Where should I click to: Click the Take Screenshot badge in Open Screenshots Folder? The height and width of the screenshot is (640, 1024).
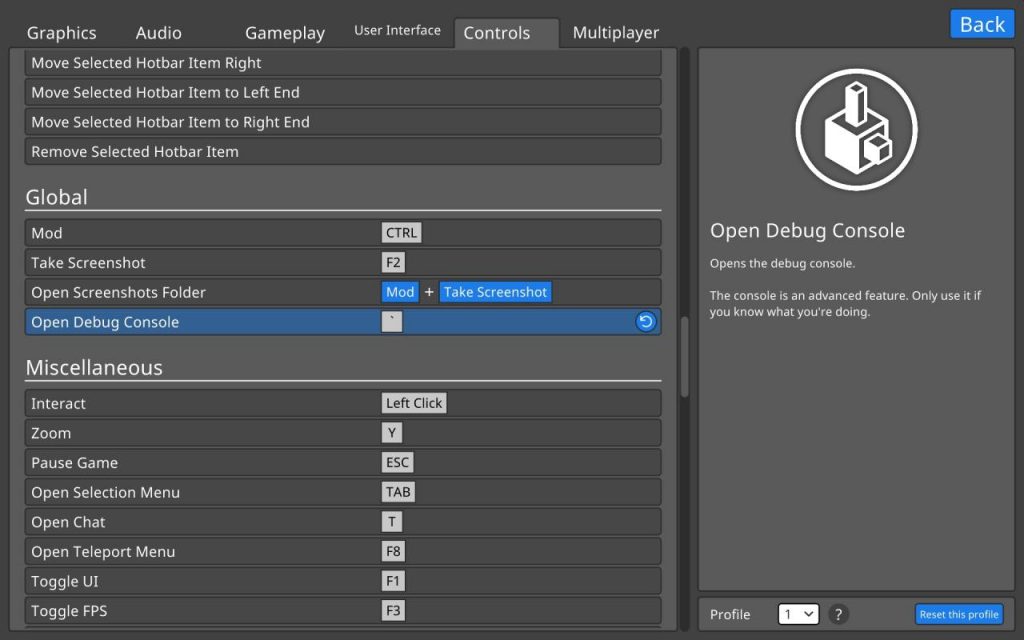click(493, 291)
